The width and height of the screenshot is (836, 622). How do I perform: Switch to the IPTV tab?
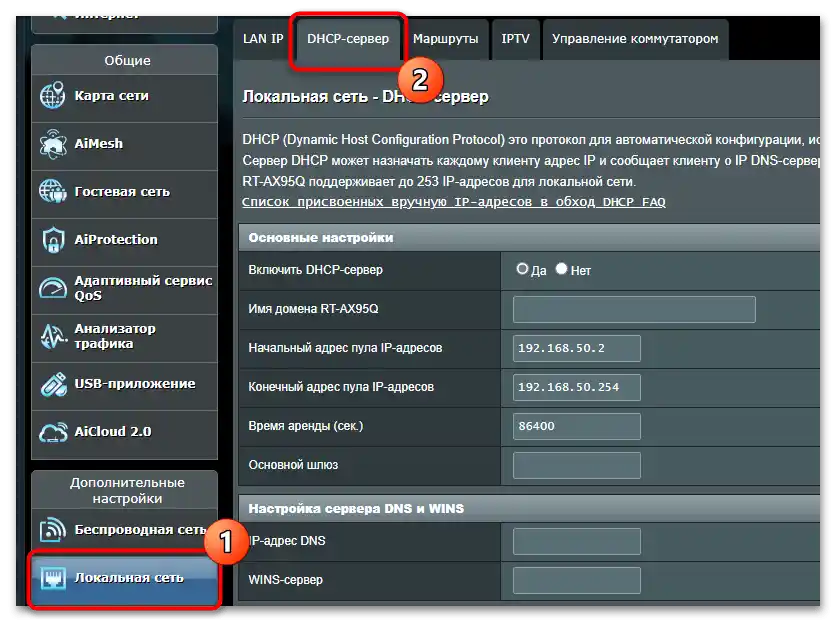(x=515, y=39)
